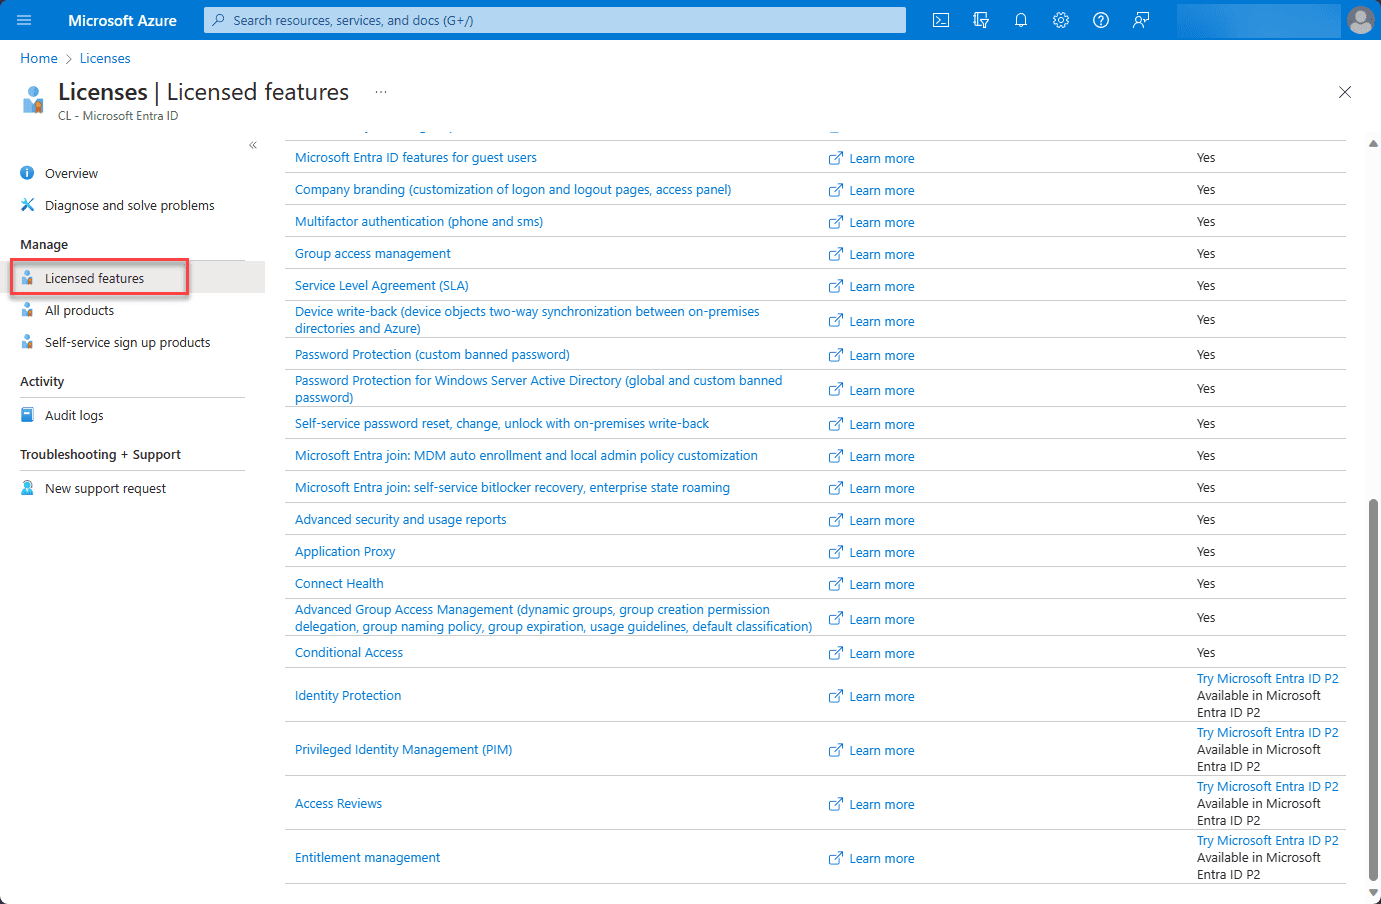Viewport: 1381px width, 904px height.
Task: Open Application Proxy link
Action: pos(345,551)
